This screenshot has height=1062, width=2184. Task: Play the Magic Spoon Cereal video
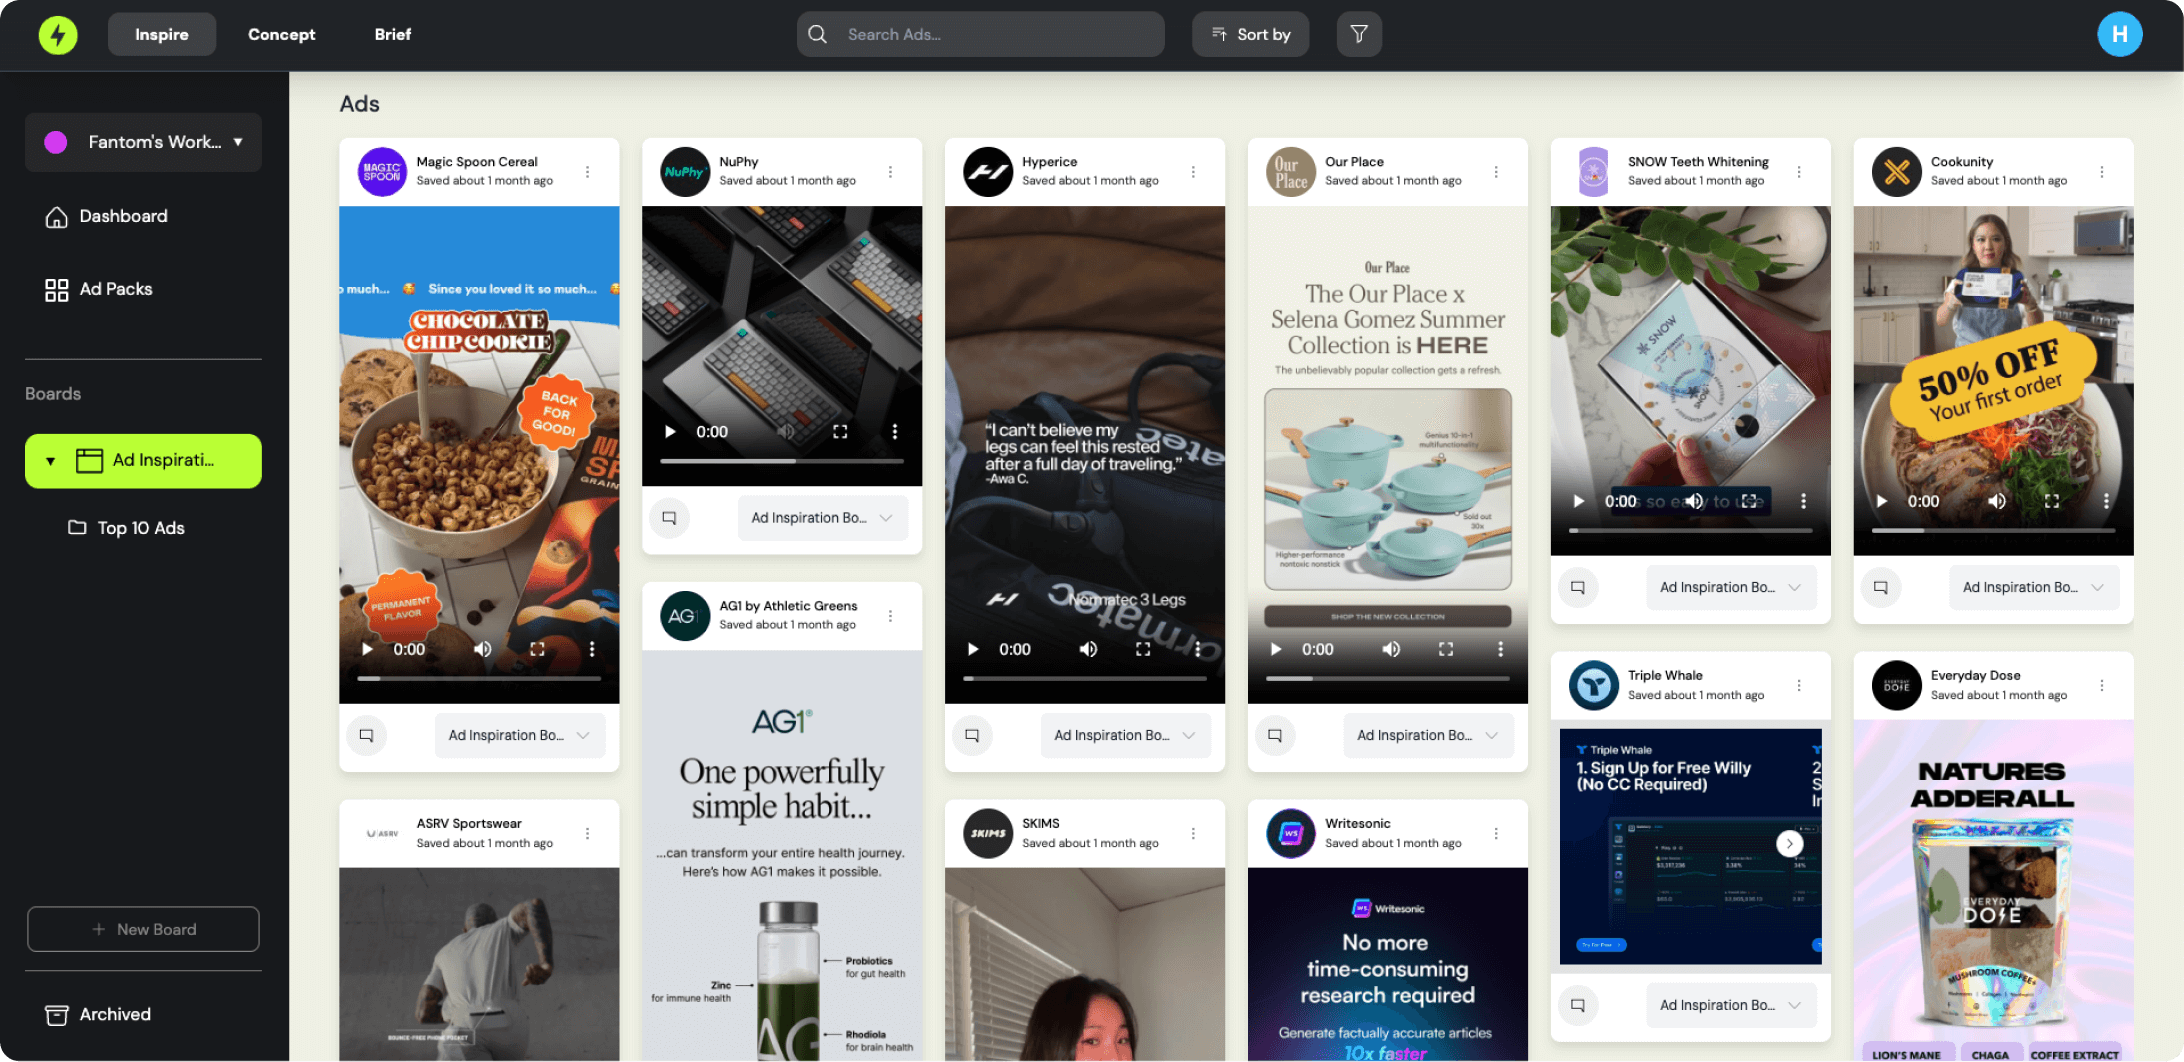coord(367,650)
